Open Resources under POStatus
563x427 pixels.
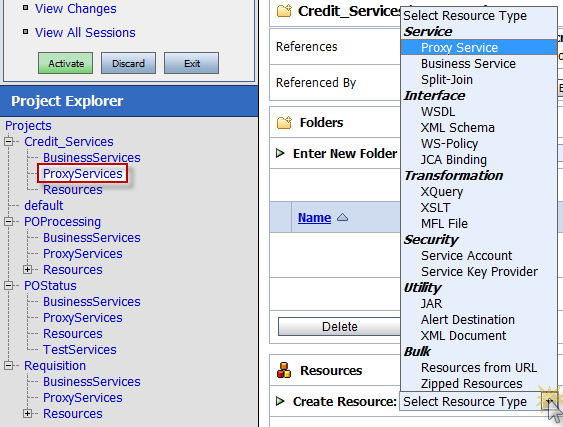(73, 334)
